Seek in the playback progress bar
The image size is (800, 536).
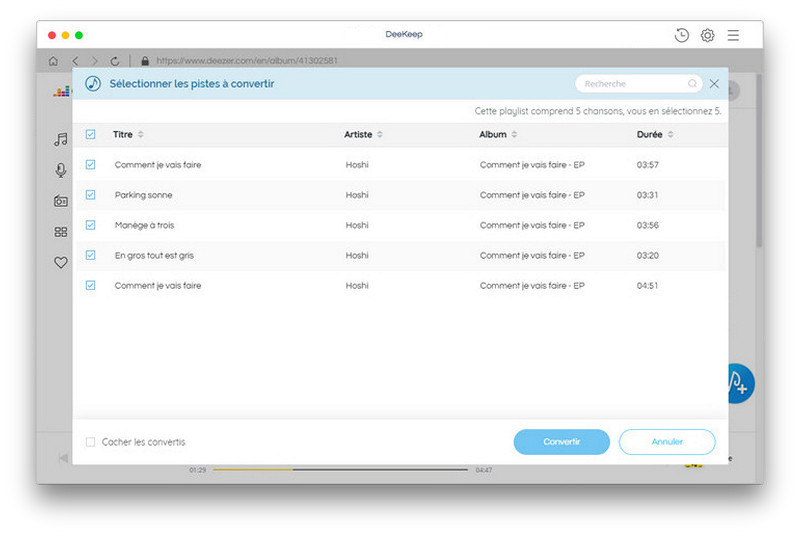point(340,469)
